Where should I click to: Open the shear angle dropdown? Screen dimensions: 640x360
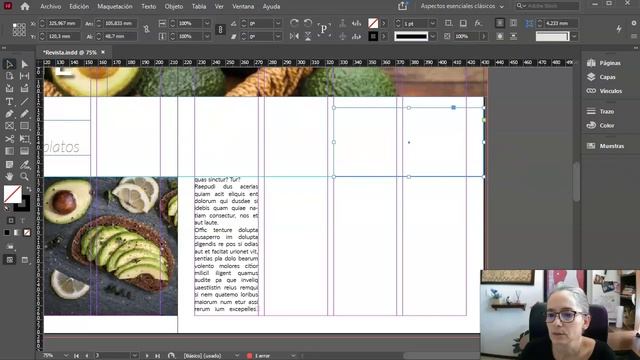(x=278, y=36)
